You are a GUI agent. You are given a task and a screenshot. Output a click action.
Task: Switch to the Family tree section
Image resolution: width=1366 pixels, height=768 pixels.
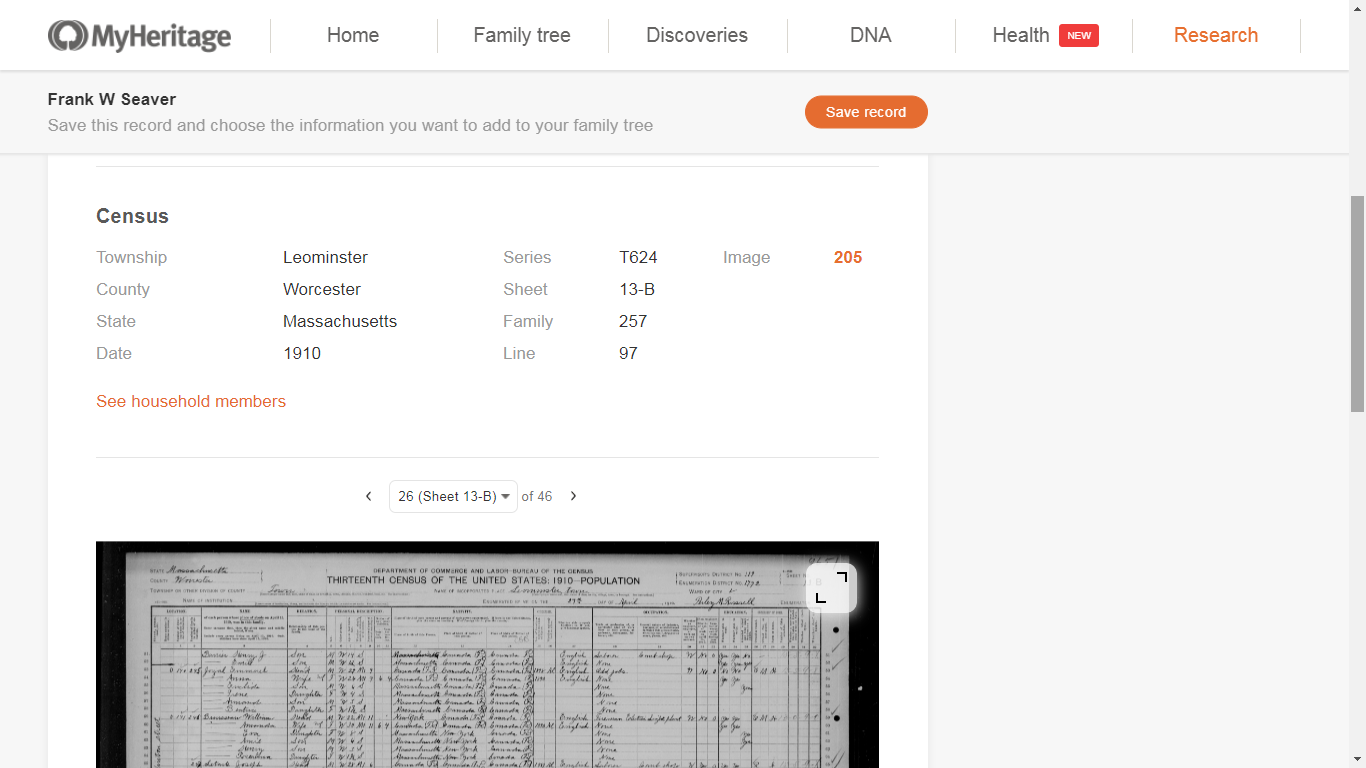click(x=522, y=35)
